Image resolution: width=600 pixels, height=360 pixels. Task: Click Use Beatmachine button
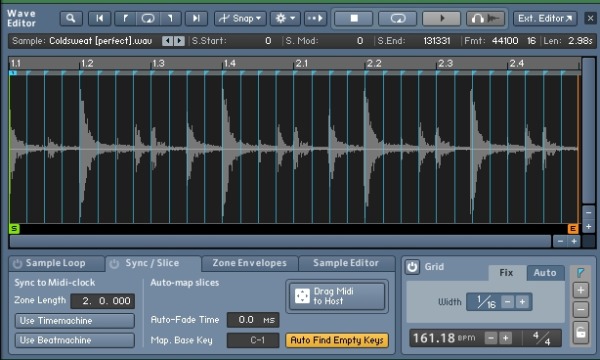tap(75, 340)
